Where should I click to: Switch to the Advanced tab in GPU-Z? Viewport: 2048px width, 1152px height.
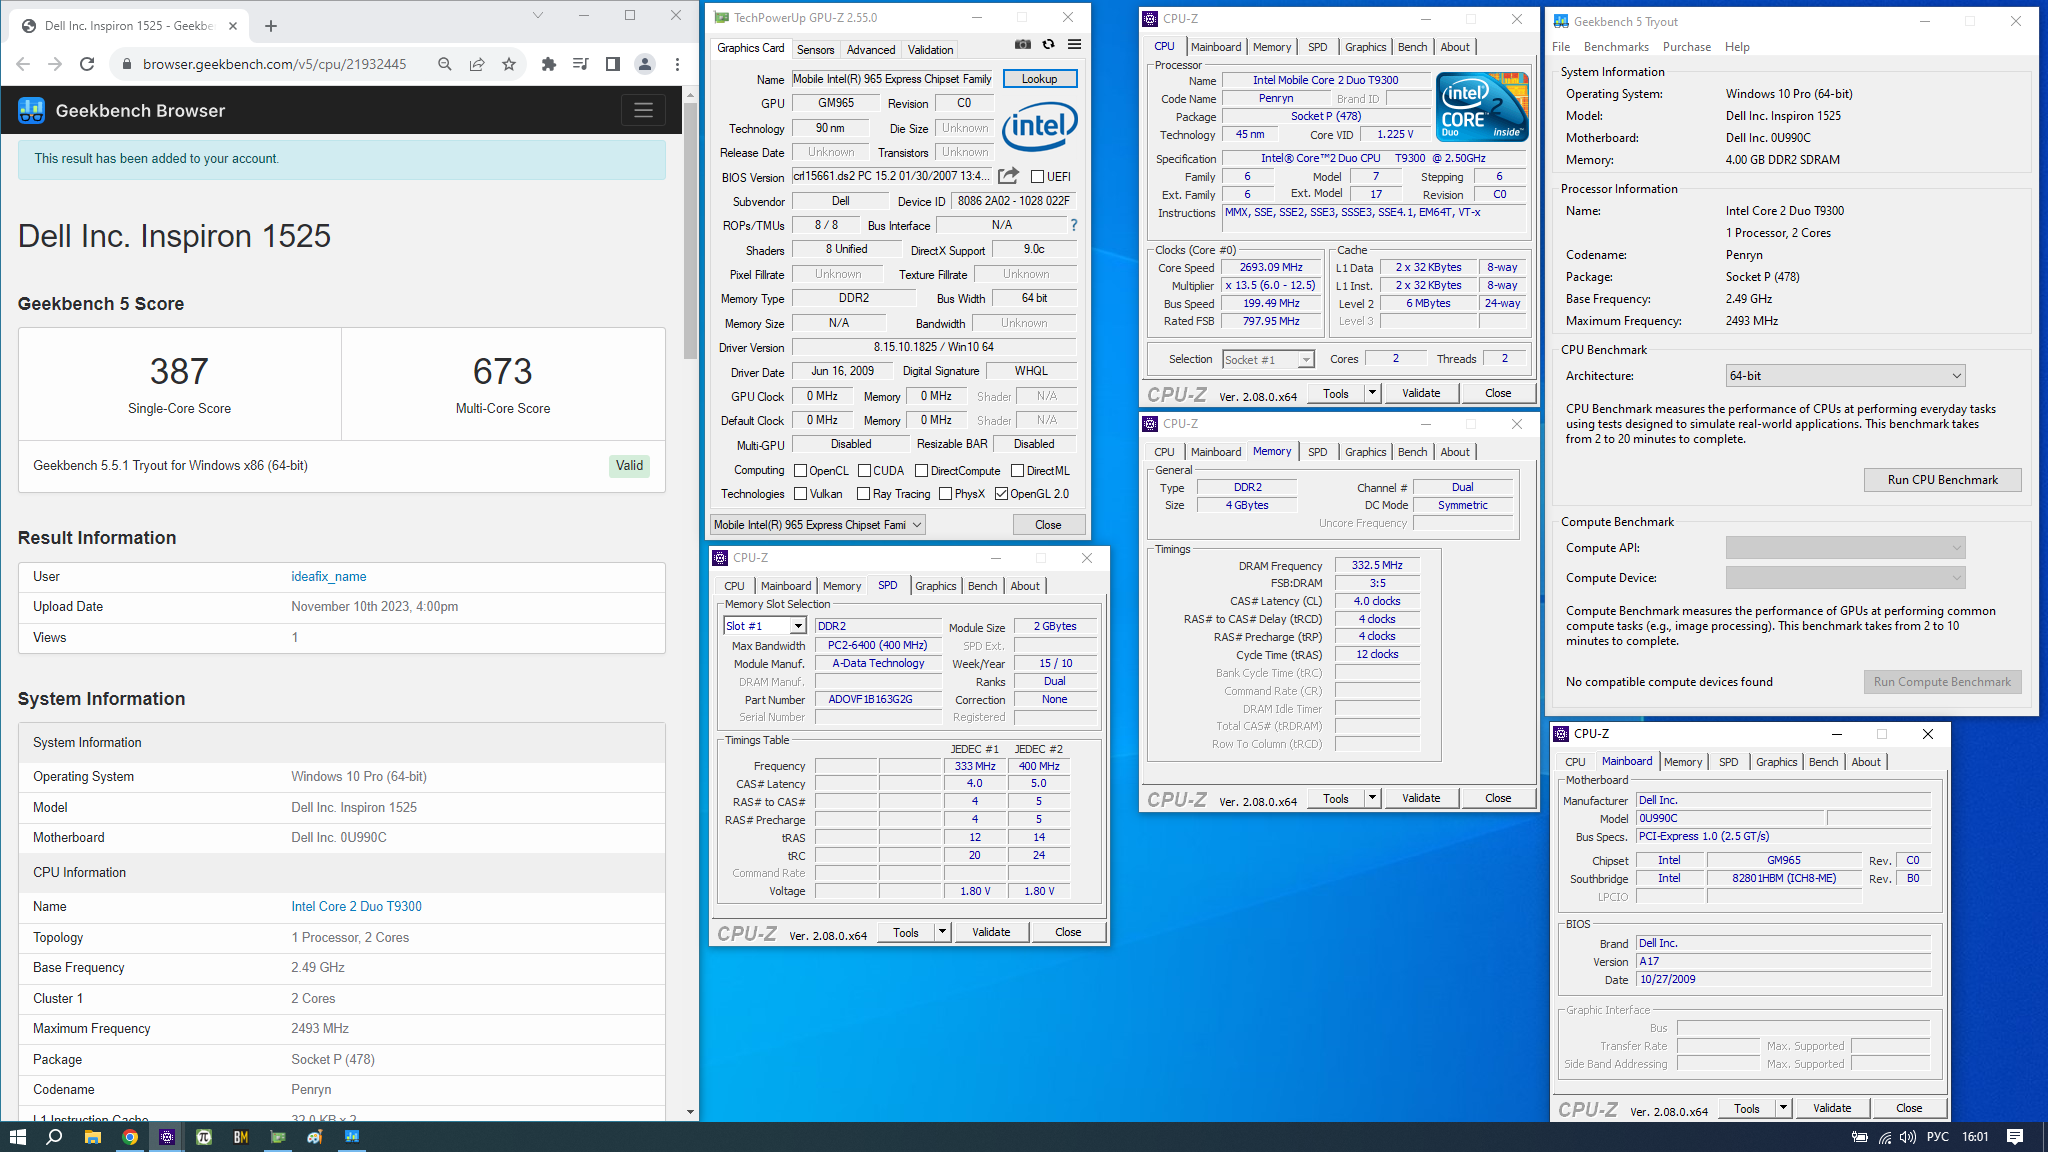point(871,50)
